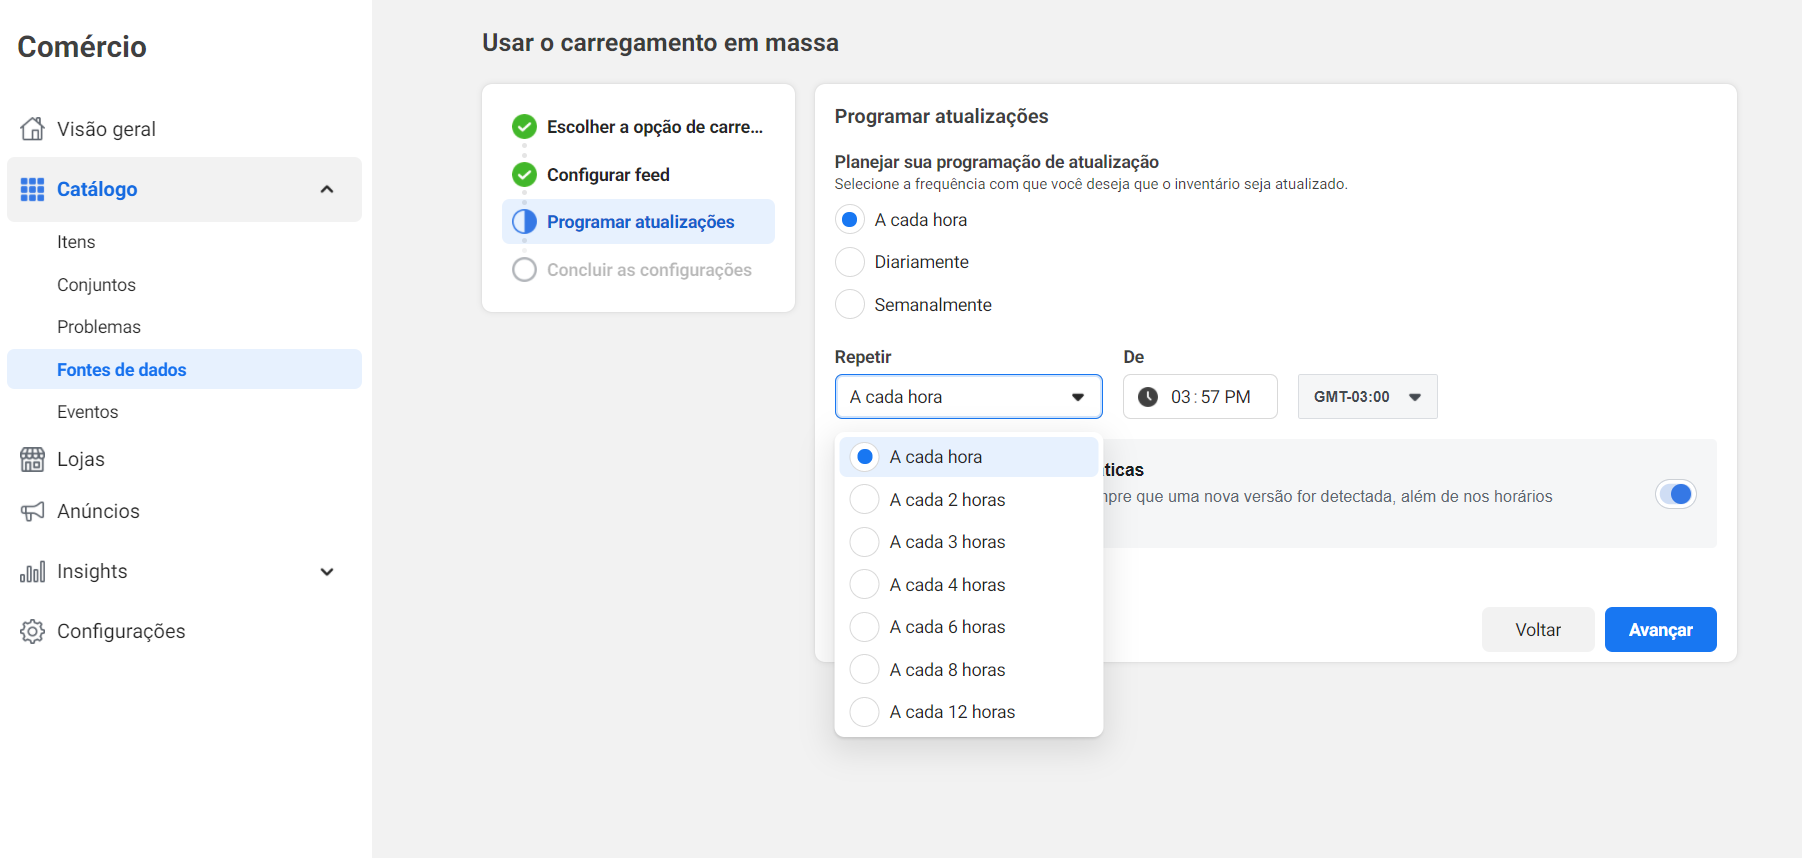Image resolution: width=1802 pixels, height=858 pixels.
Task: Click the Configurações gear icon
Action: point(32,631)
